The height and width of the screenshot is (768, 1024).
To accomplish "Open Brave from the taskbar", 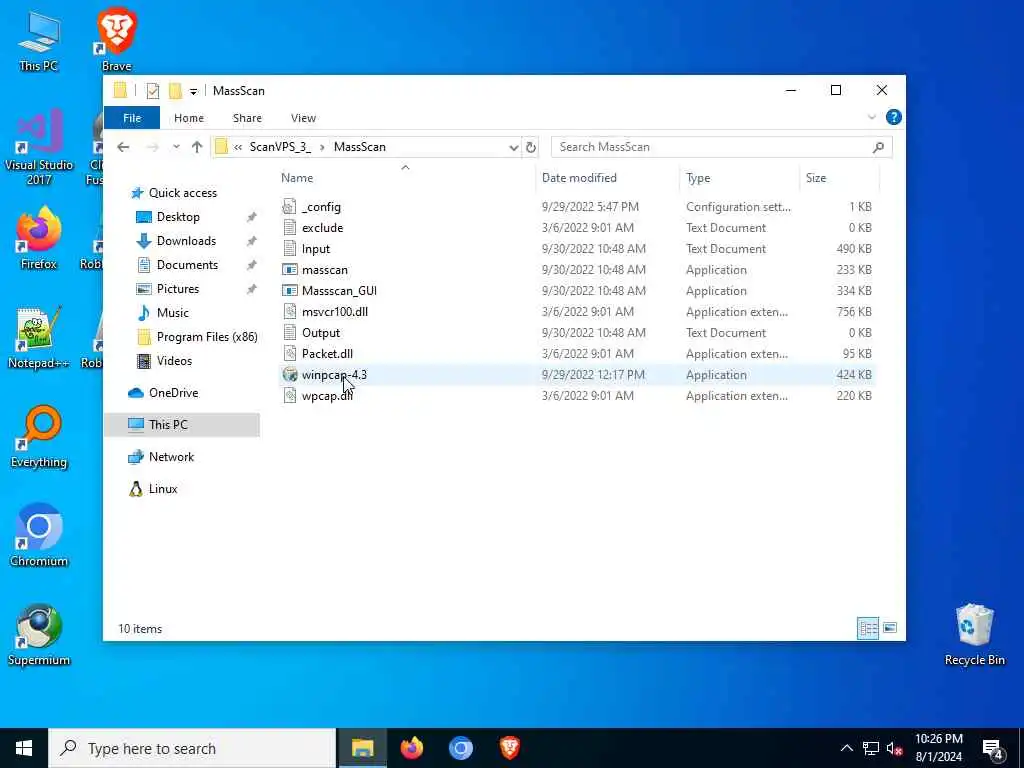I will click(x=510, y=748).
